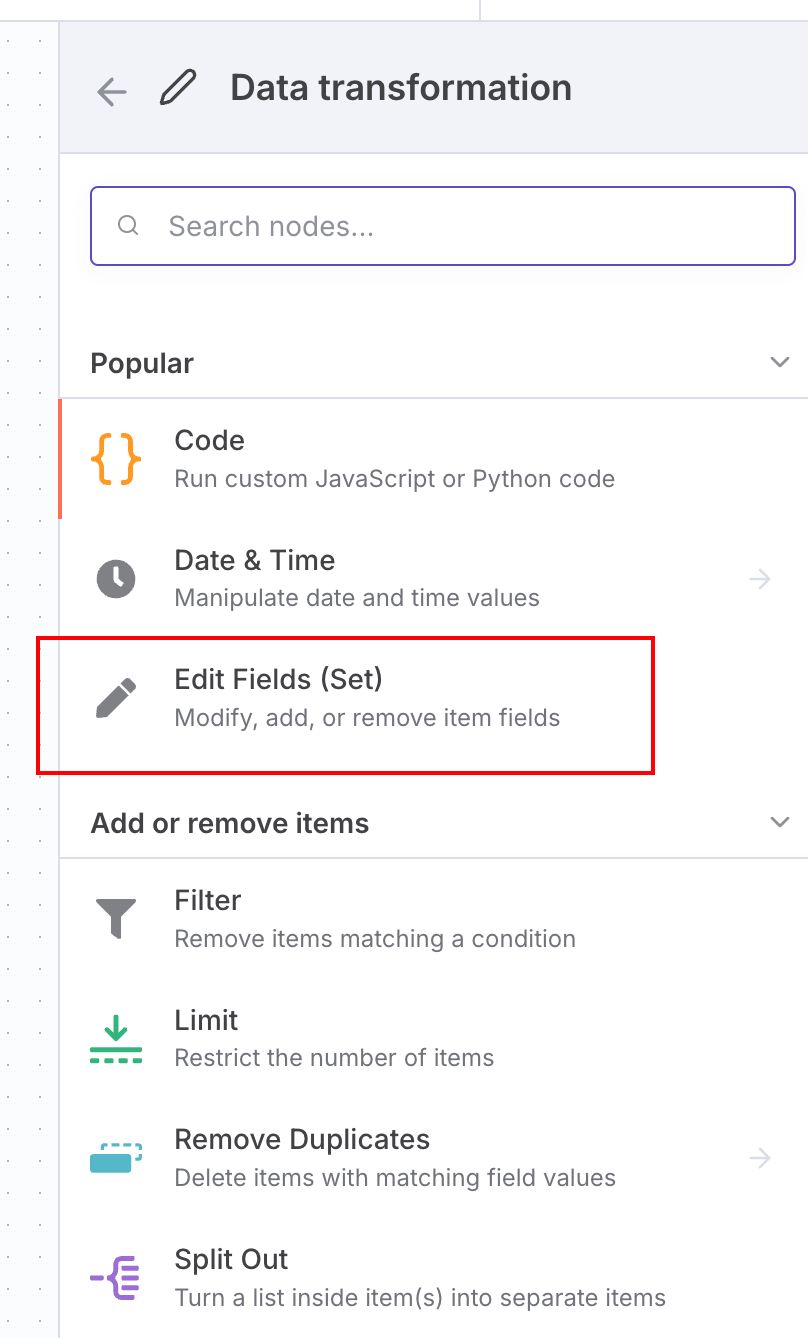
Task: Click the blue Remove Duplicates icon
Action: [116, 1158]
